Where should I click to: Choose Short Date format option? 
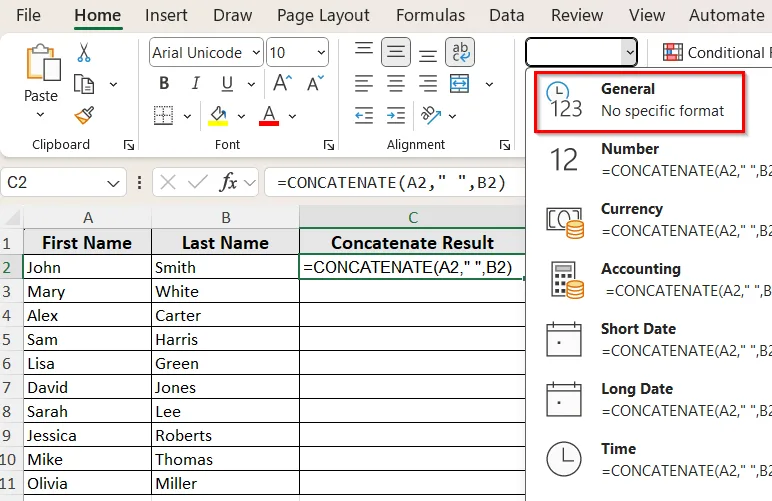pyautogui.click(x=650, y=340)
